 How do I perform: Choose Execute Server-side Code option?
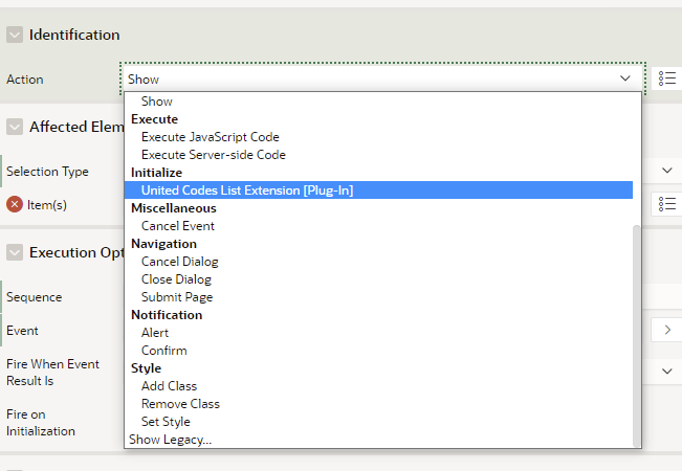click(x=378, y=155)
